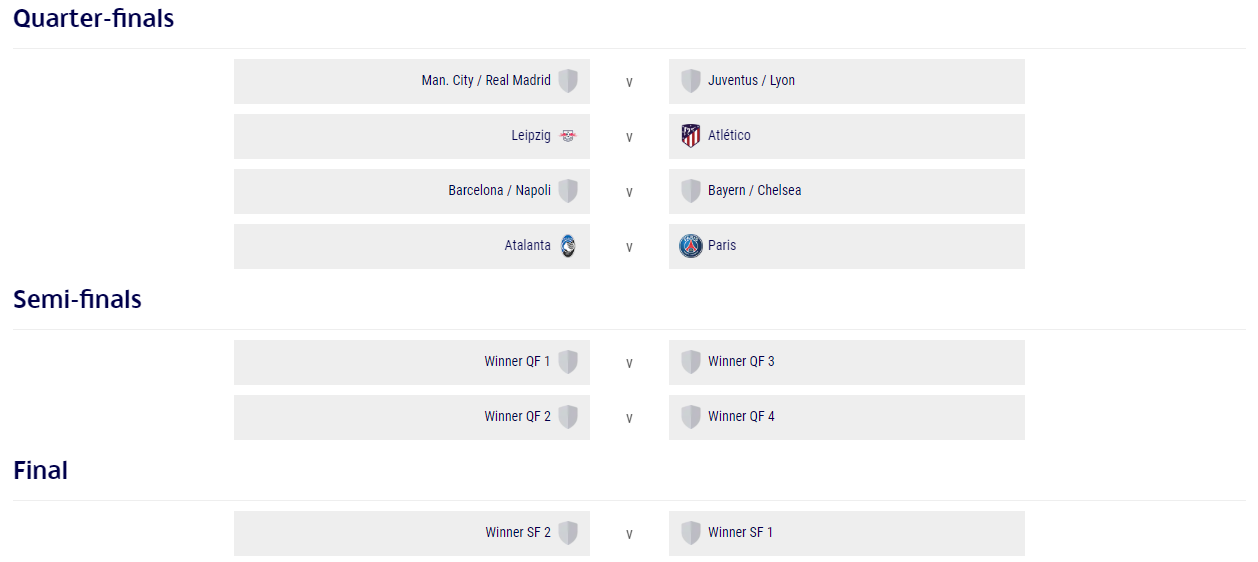Screen dimensions: 1258x562
Task: Select the Winner QF 3 semi-final slot
Action: click(847, 362)
